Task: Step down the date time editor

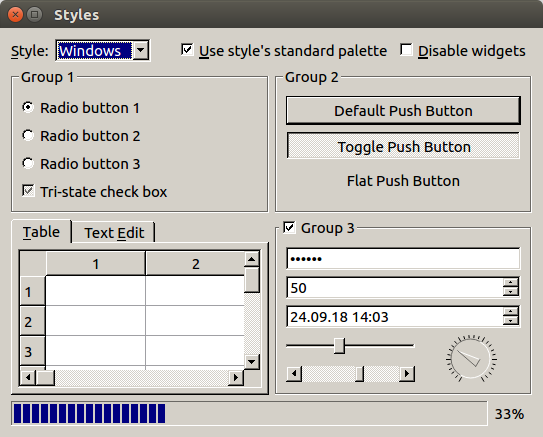Action: coord(511,321)
